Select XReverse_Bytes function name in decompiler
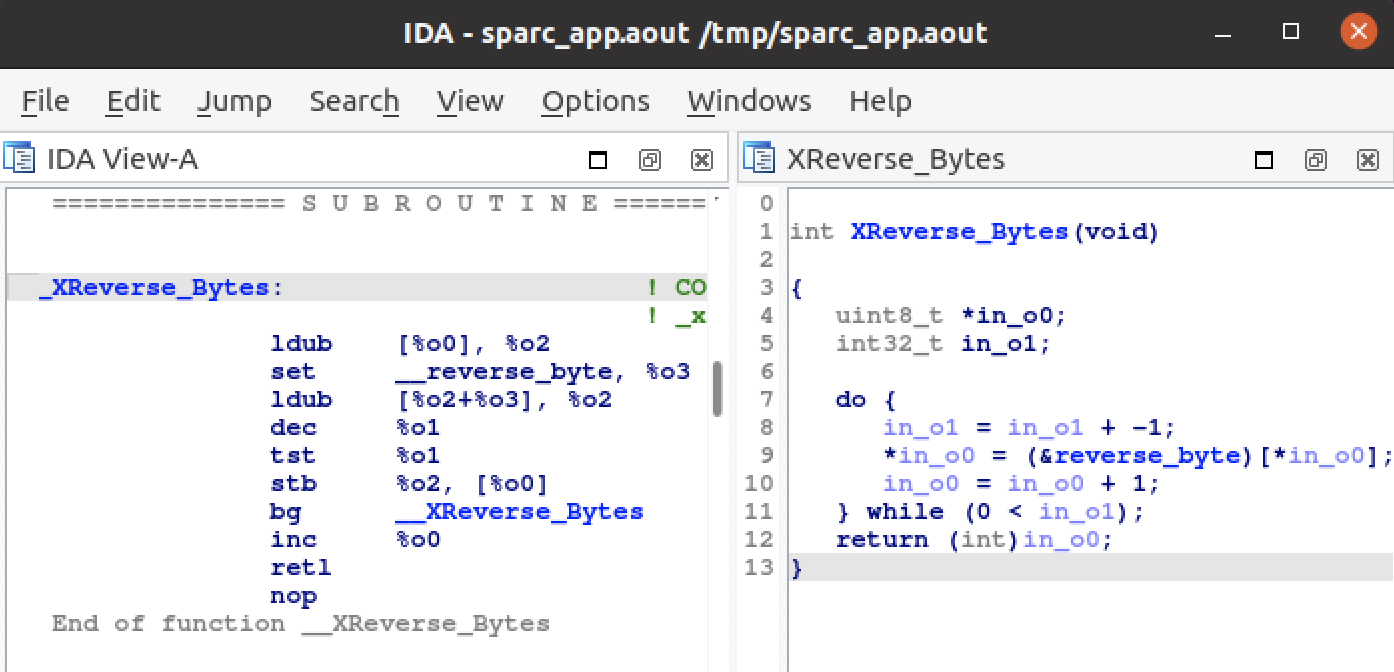The height and width of the screenshot is (672, 1394). pos(959,232)
